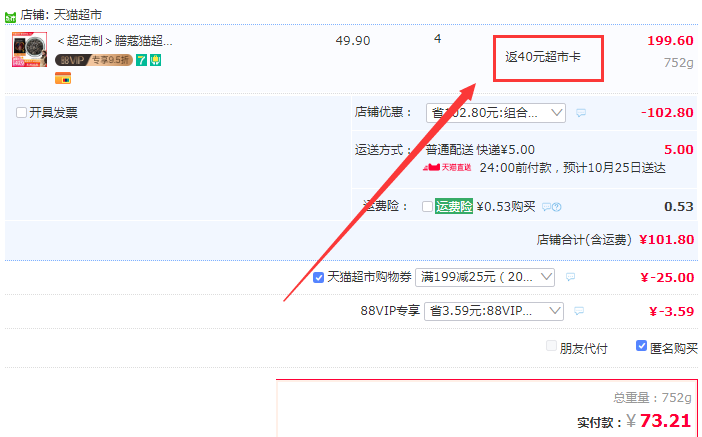Click the 普通配送 快递¥5.00 shipping option
Image resolution: width=702 pixels, height=437 pixels.
tap(480, 150)
